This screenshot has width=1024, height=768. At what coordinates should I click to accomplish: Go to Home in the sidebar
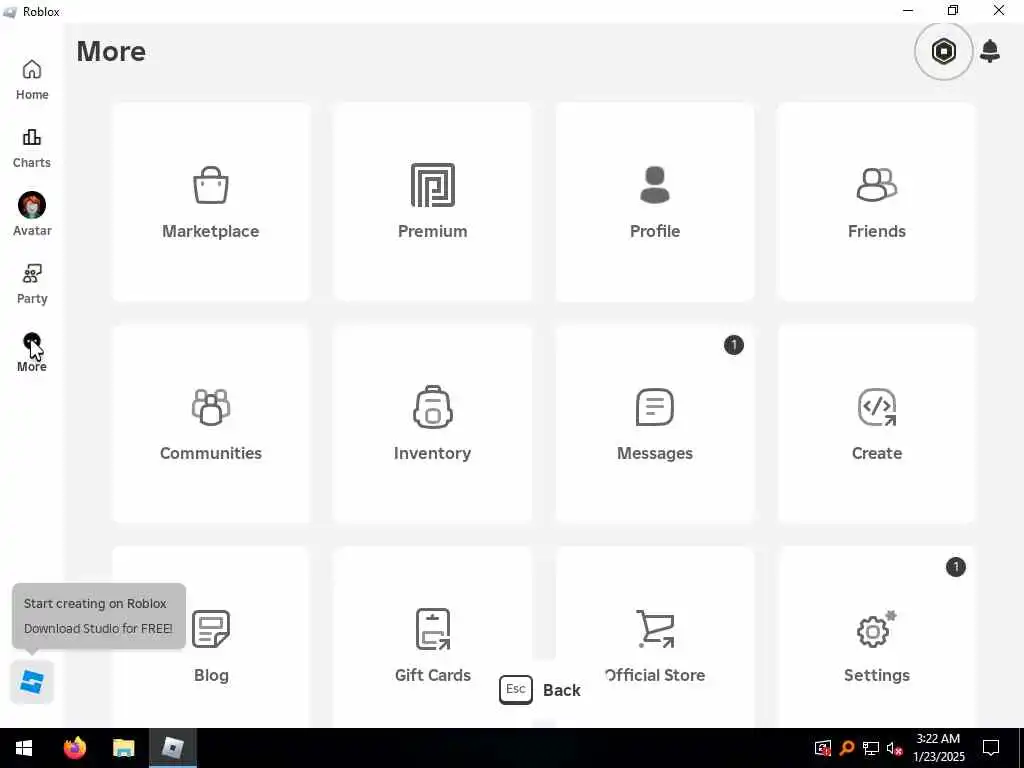(32, 80)
